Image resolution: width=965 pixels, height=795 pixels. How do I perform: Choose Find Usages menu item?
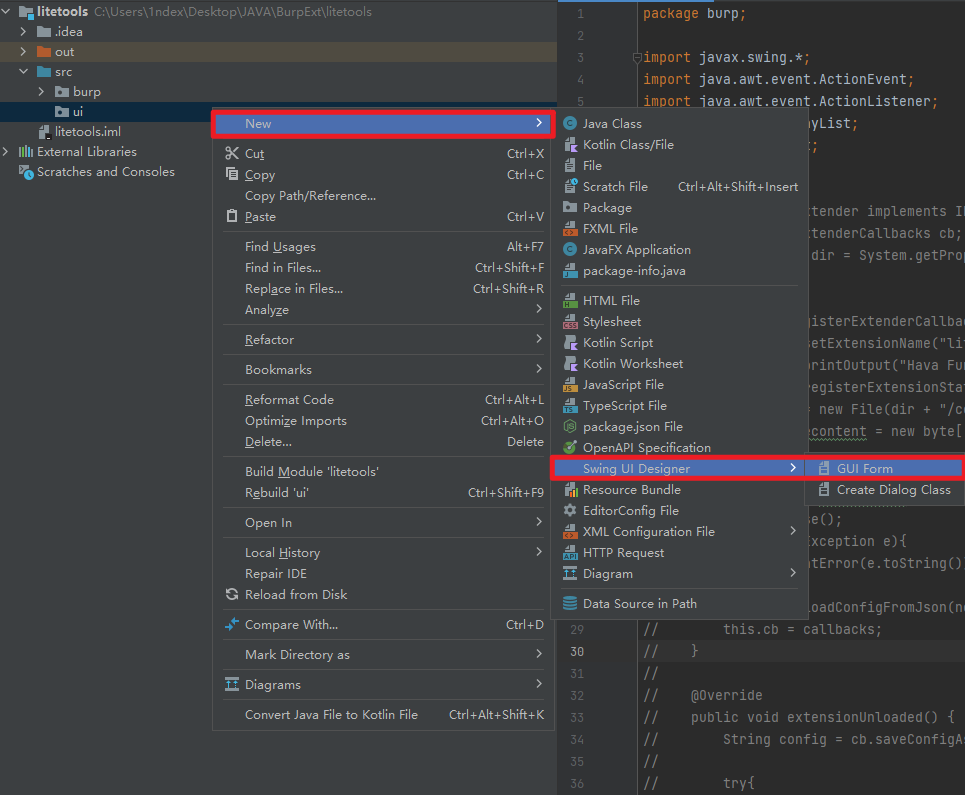[383, 247]
